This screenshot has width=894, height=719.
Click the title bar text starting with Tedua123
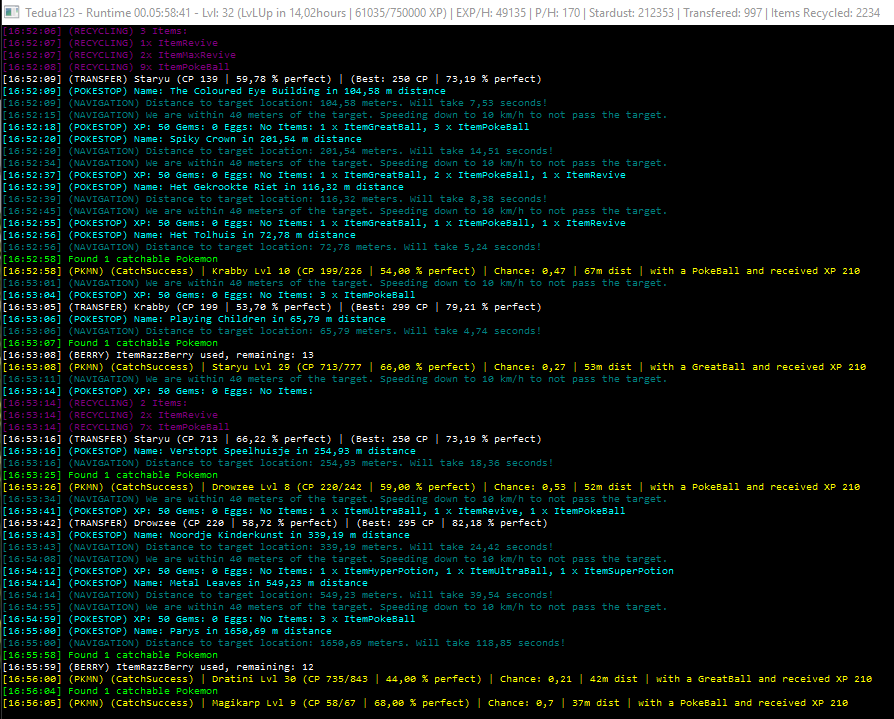pyautogui.click(x=452, y=13)
